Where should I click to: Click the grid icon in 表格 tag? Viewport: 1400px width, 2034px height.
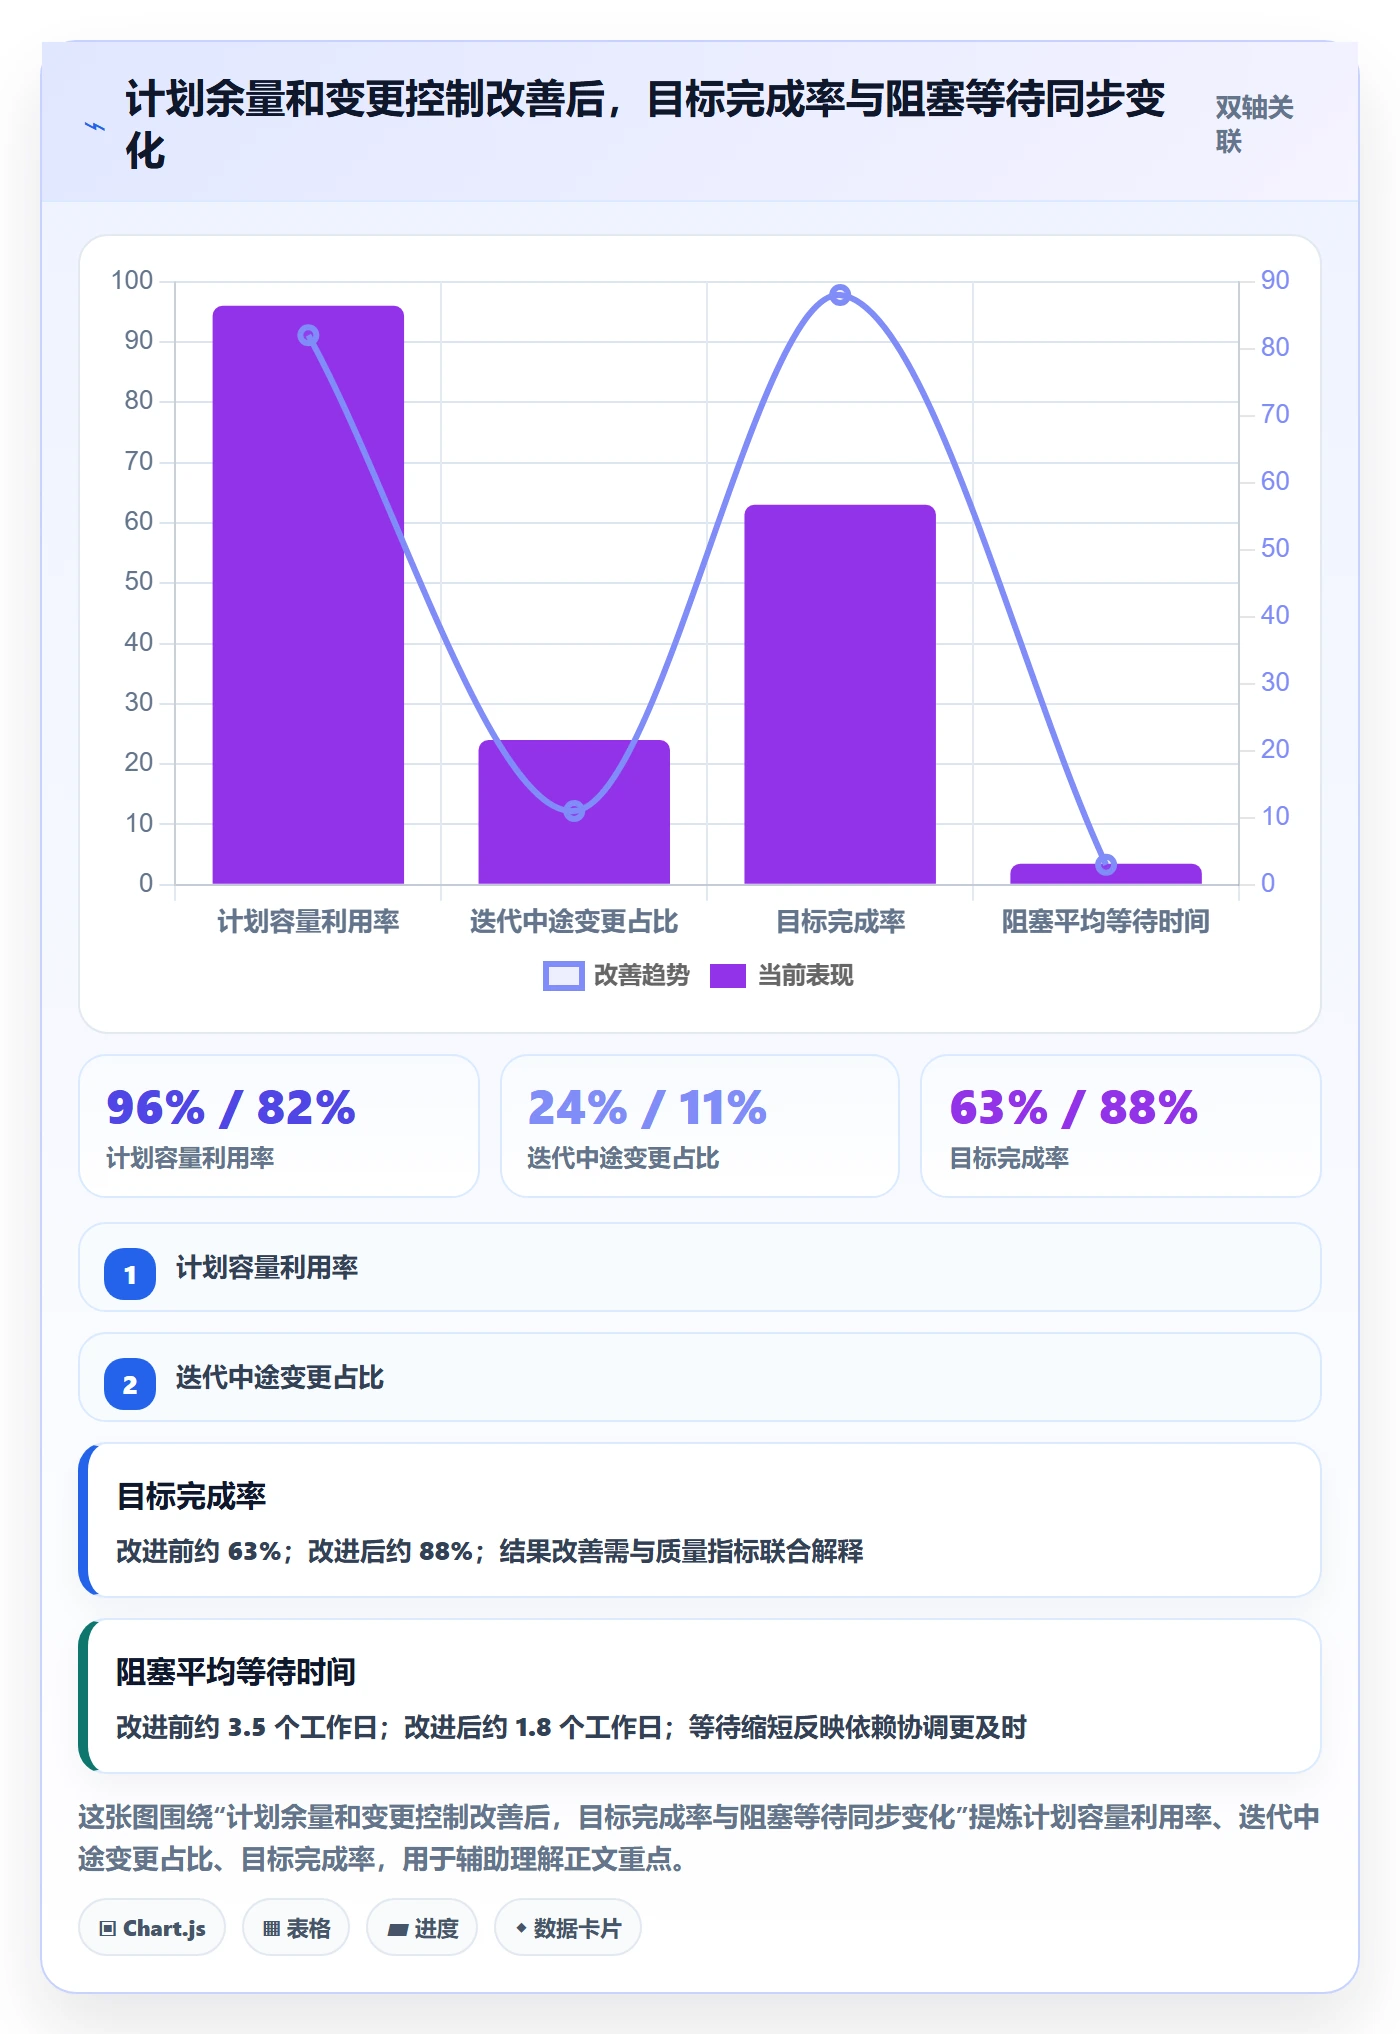click(x=271, y=1929)
